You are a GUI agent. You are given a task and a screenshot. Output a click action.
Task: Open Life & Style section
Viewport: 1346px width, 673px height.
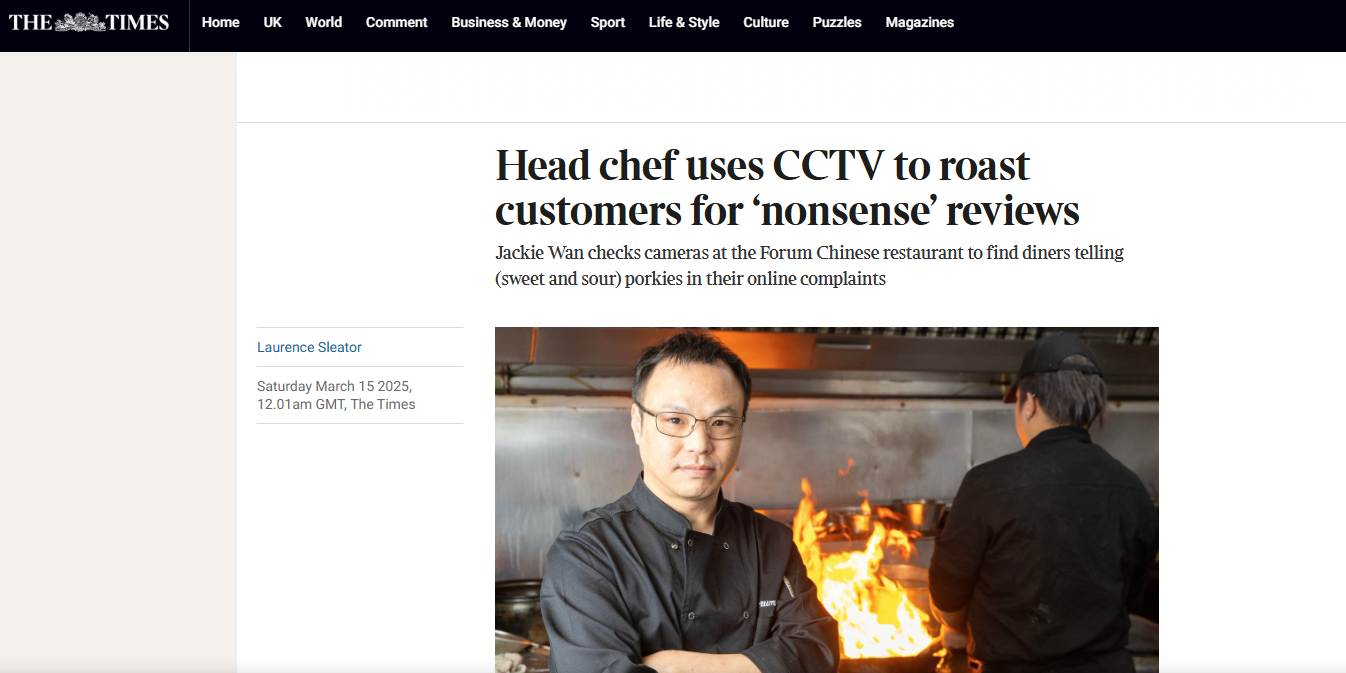683,22
